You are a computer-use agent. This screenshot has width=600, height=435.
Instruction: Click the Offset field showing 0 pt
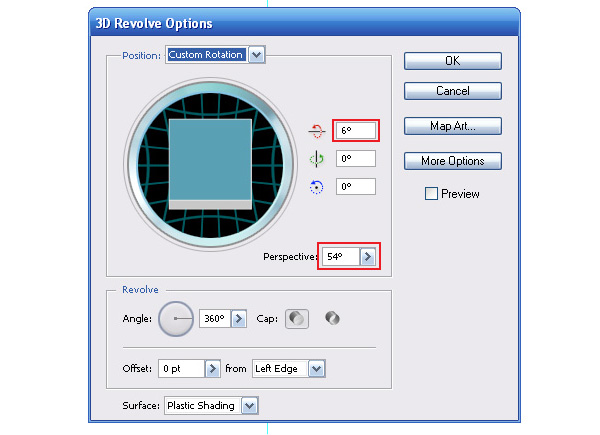[181, 369]
